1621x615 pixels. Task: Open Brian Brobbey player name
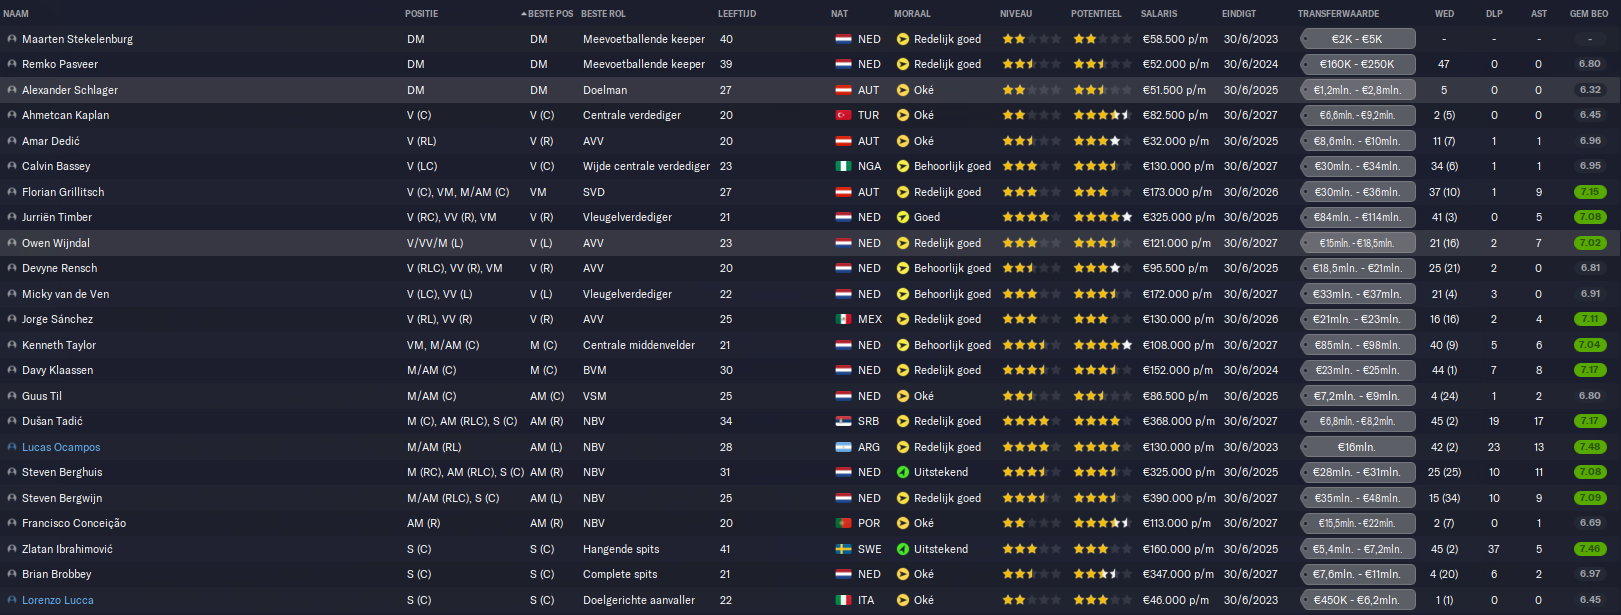(x=57, y=574)
